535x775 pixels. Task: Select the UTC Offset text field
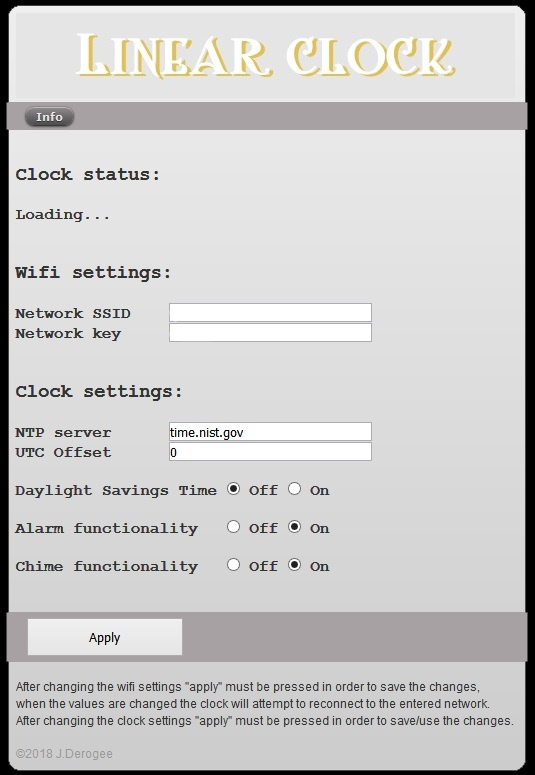270,452
